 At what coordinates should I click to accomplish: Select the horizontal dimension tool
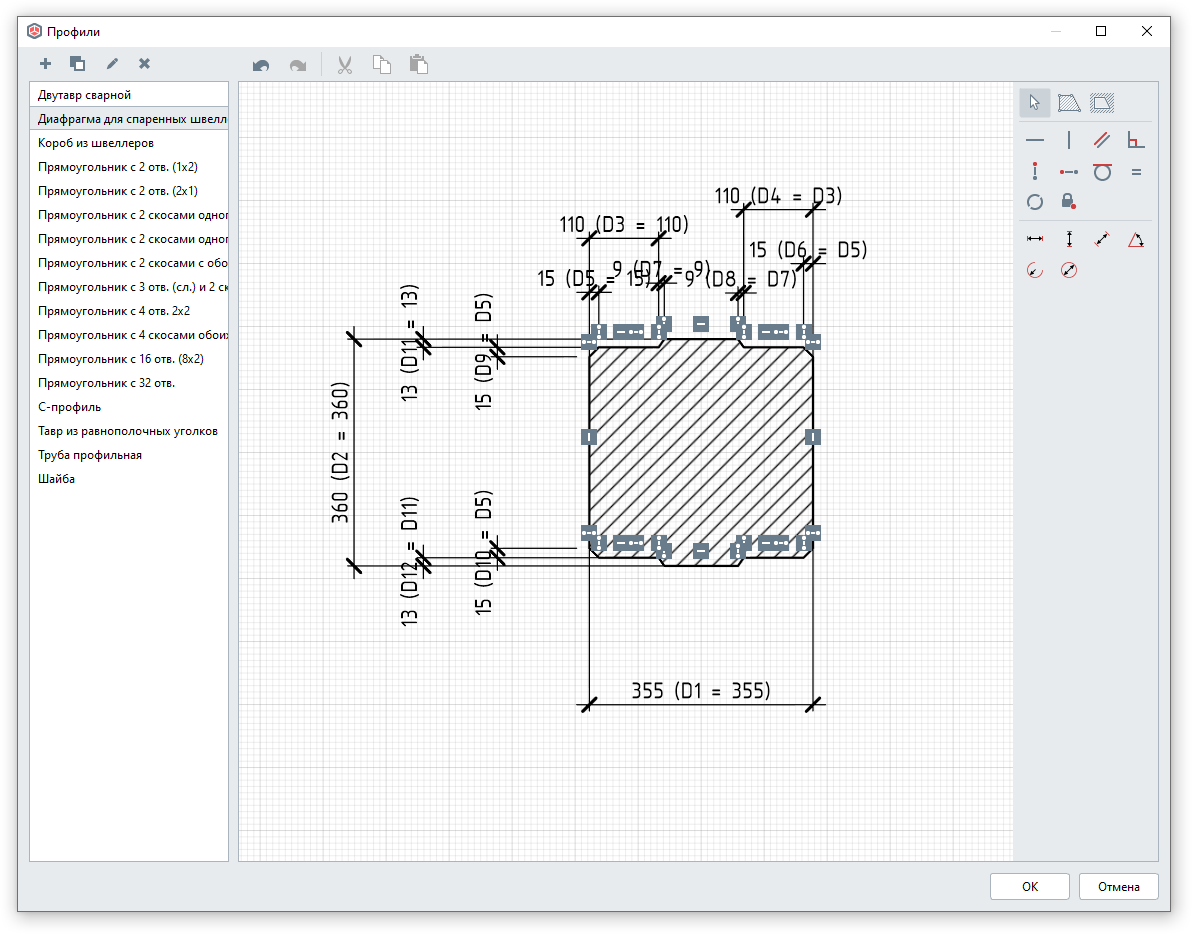(1035, 239)
